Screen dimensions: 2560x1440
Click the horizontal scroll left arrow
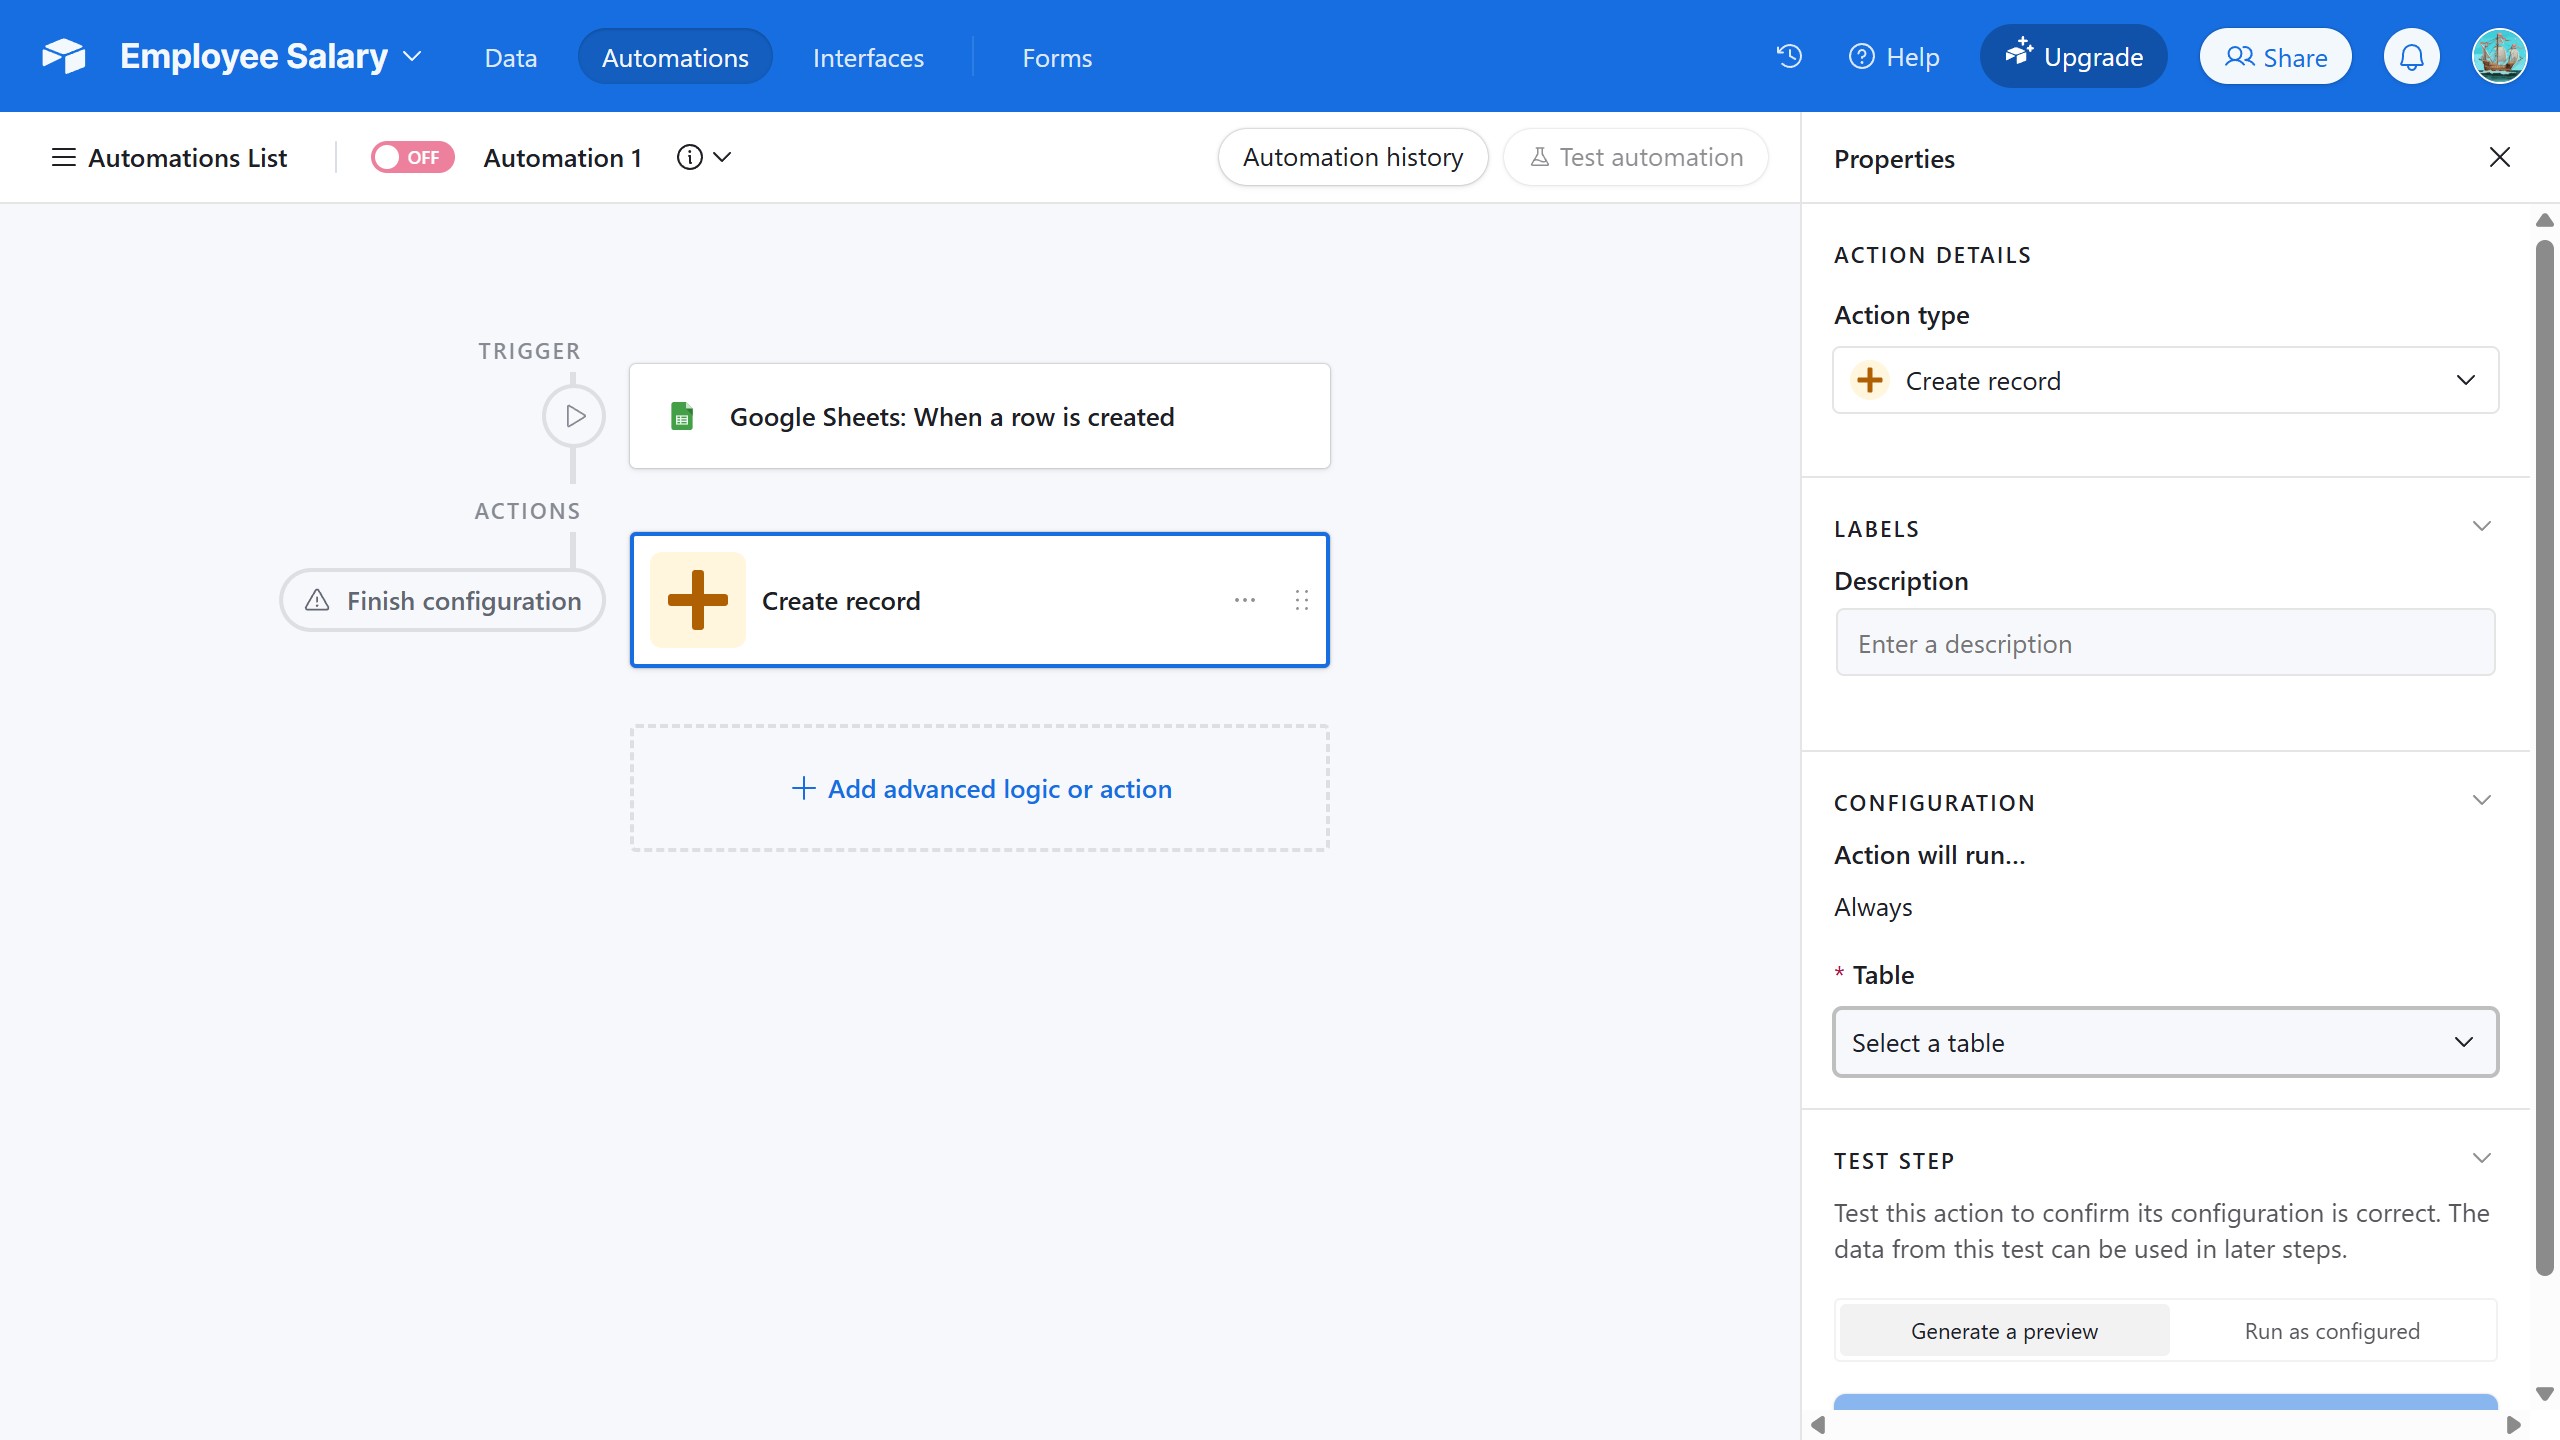click(x=1818, y=1424)
